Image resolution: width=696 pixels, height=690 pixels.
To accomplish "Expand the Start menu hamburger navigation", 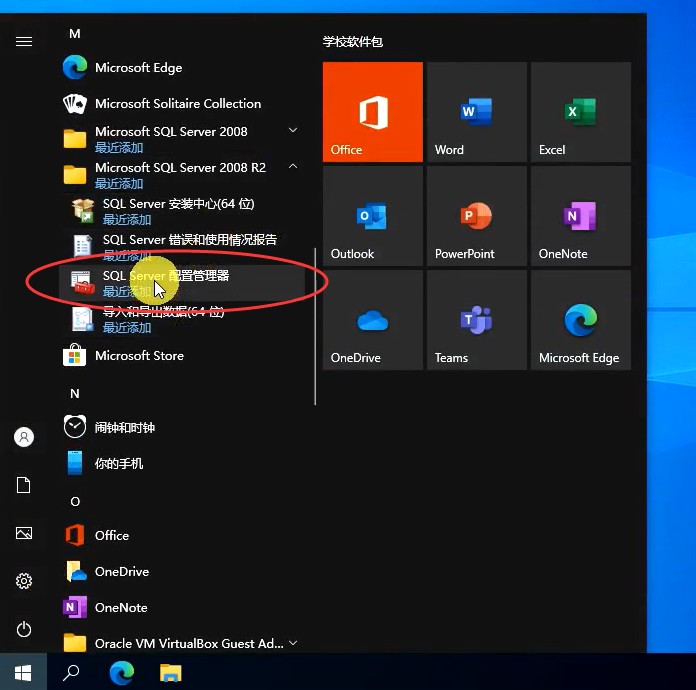I will click(24, 42).
